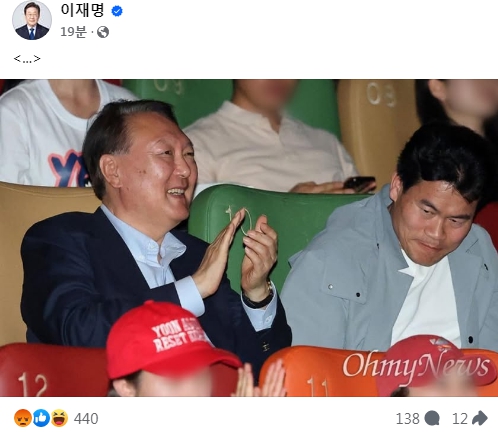498x433 pixels.
Task: View the 440 reactions list
Action: (86, 419)
